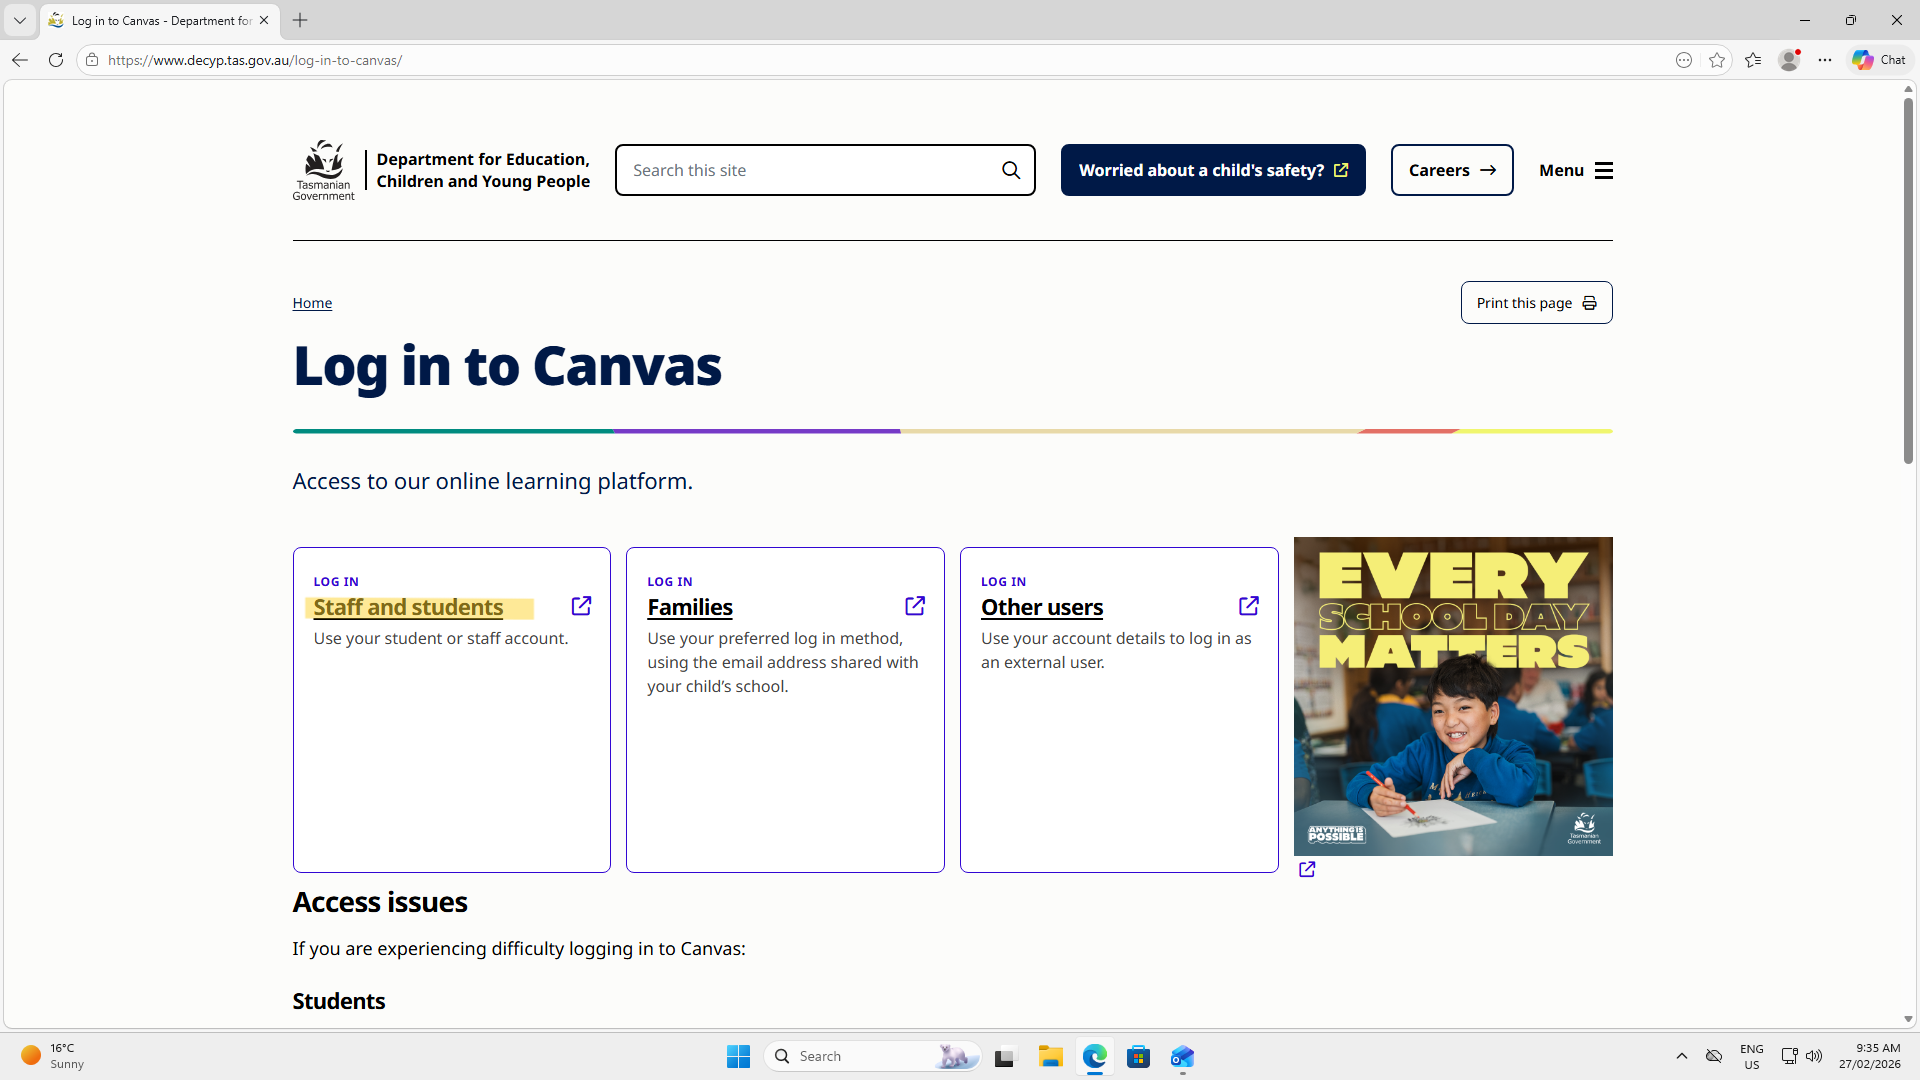Click Worried about a child's safety button
Image resolution: width=1920 pixels, height=1080 pixels.
[x=1212, y=170]
